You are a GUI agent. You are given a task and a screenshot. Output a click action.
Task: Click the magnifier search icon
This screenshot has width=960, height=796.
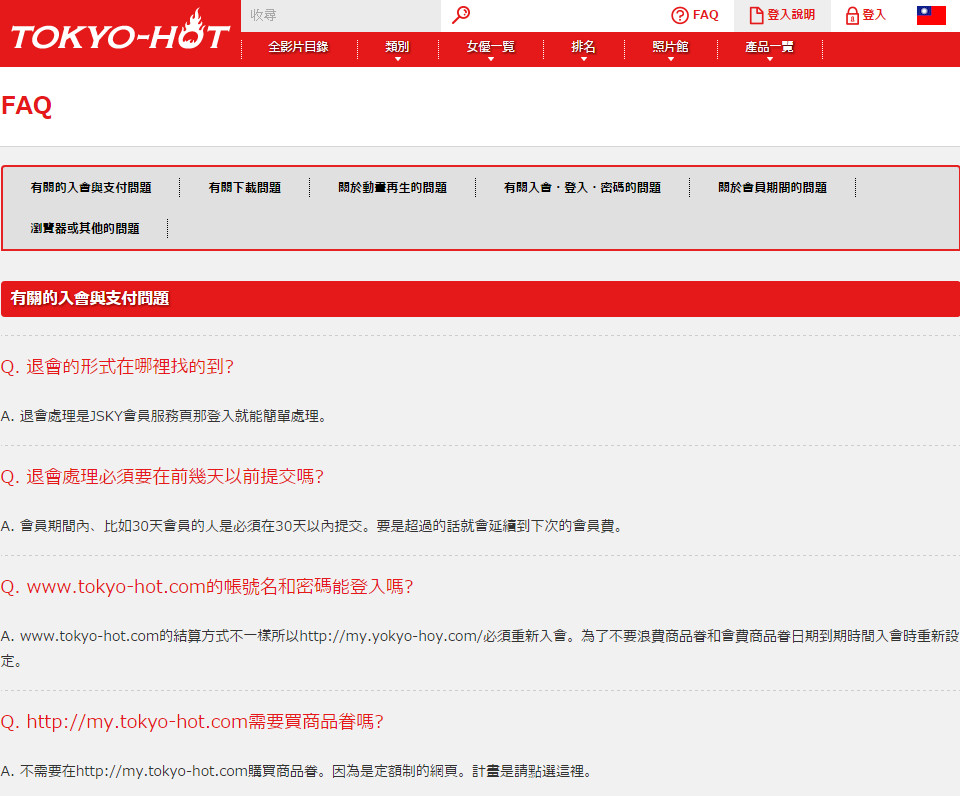point(460,15)
